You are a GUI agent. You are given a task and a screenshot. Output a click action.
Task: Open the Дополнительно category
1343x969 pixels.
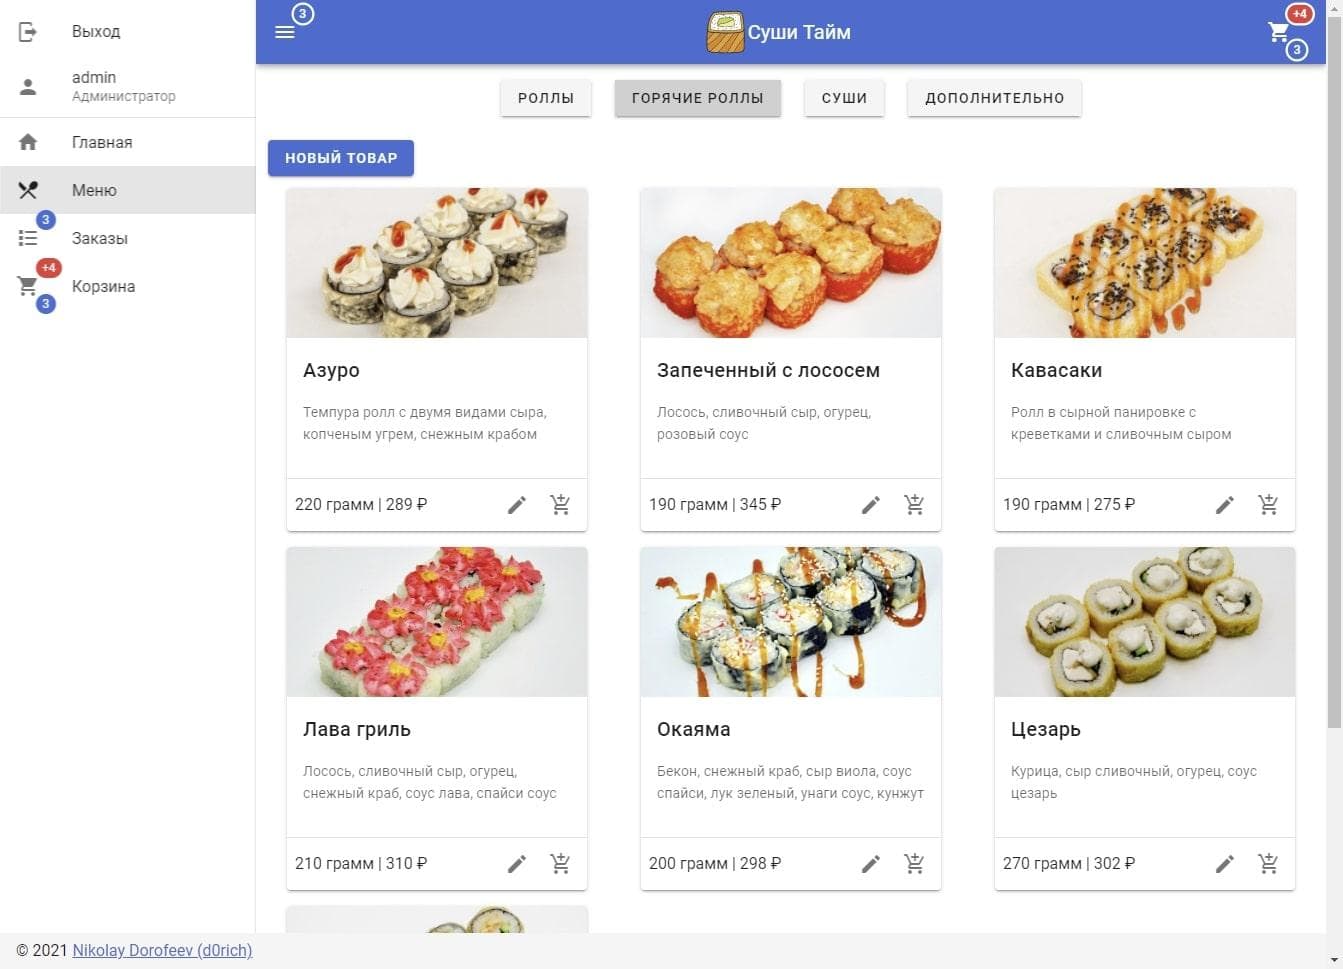point(994,98)
